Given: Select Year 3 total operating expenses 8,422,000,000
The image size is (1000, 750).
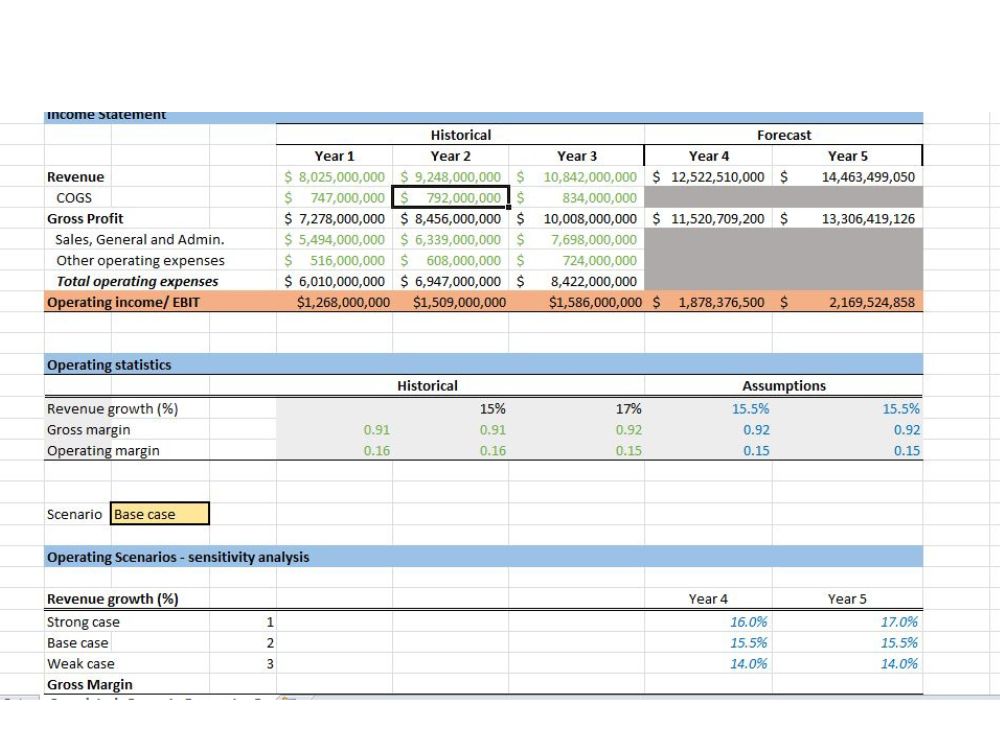Looking at the screenshot, I should (x=577, y=281).
